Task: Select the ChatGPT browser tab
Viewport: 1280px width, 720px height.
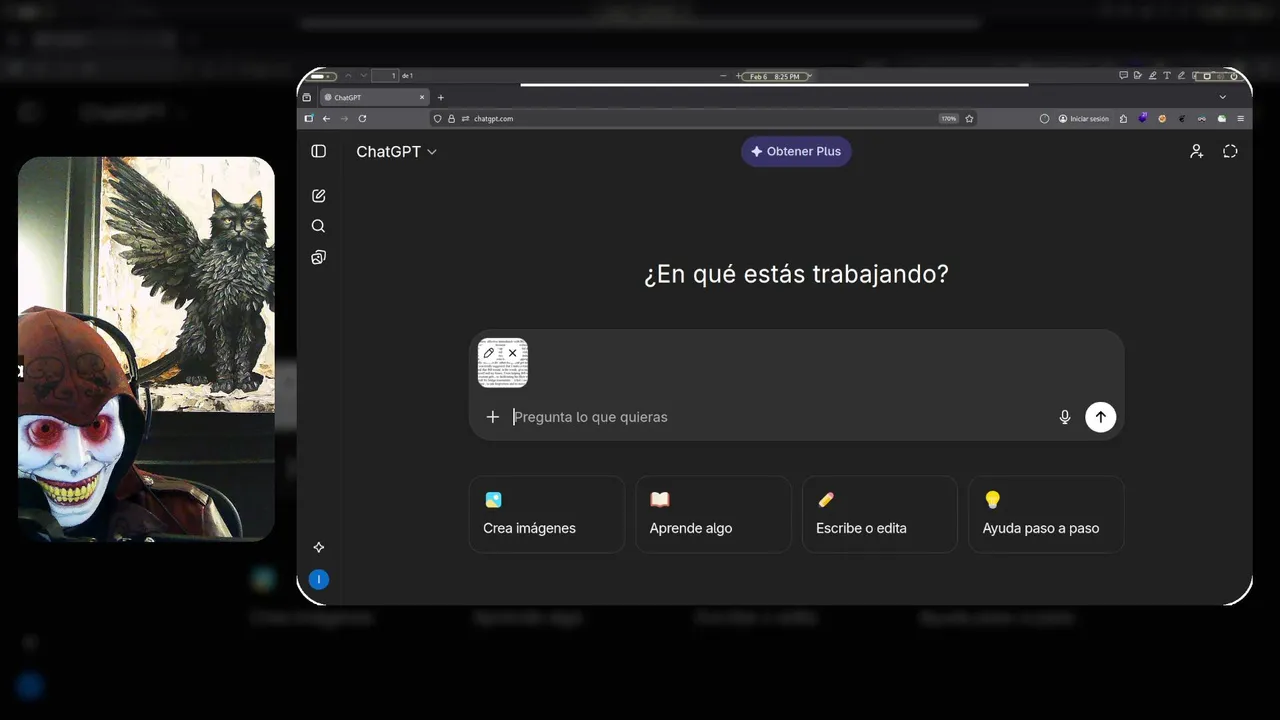Action: pos(374,97)
